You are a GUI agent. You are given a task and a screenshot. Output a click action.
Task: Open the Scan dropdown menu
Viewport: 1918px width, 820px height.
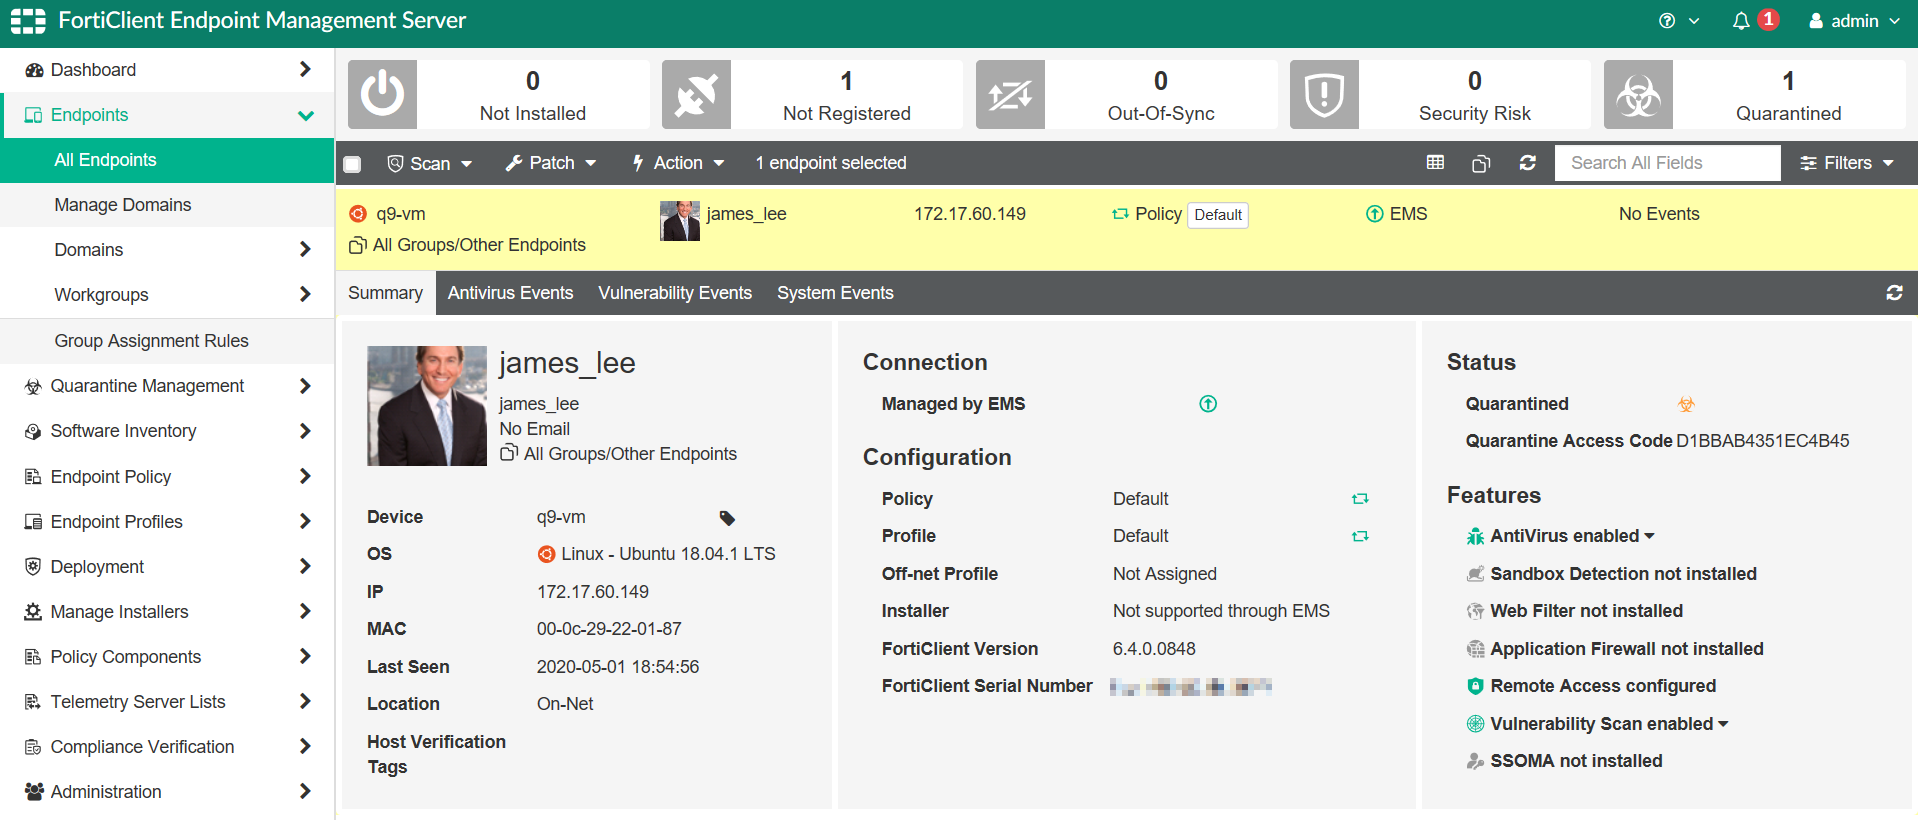(x=430, y=163)
